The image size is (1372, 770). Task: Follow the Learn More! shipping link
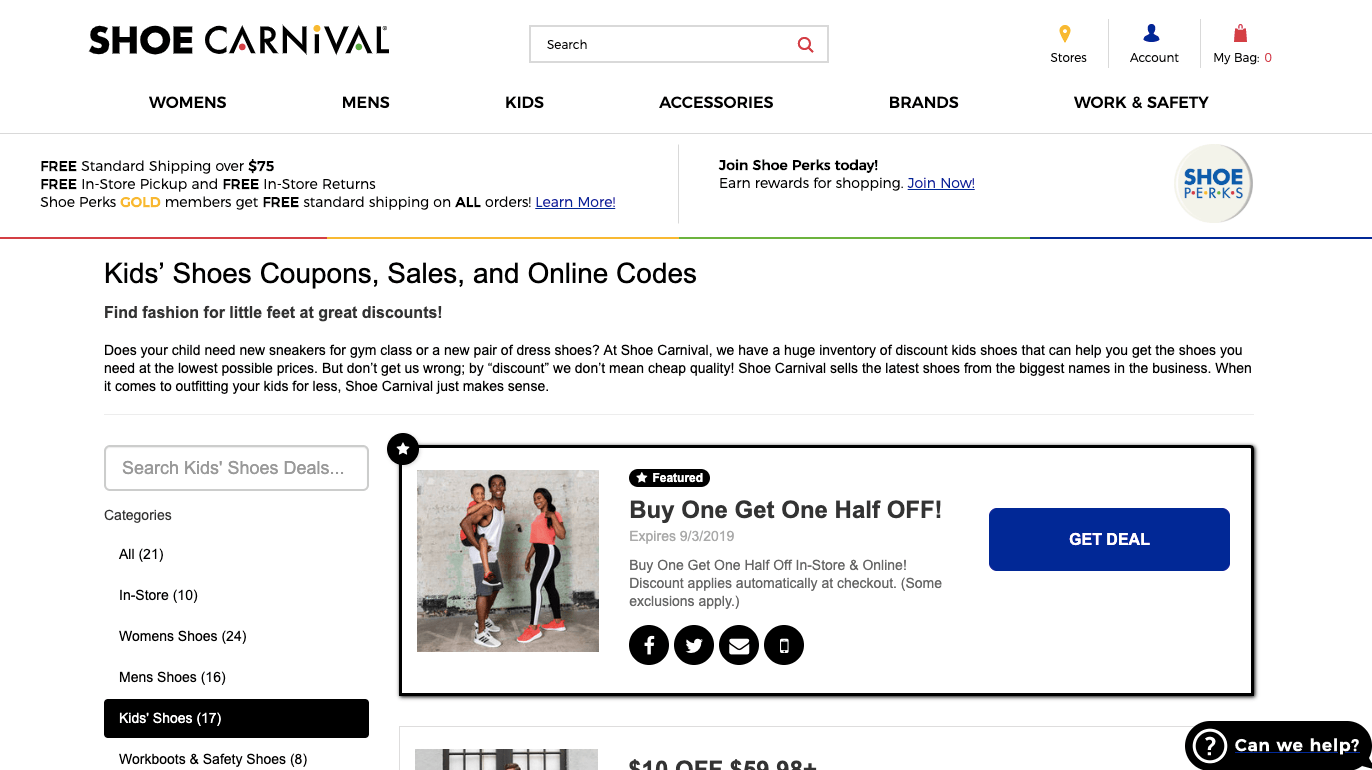(575, 202)
